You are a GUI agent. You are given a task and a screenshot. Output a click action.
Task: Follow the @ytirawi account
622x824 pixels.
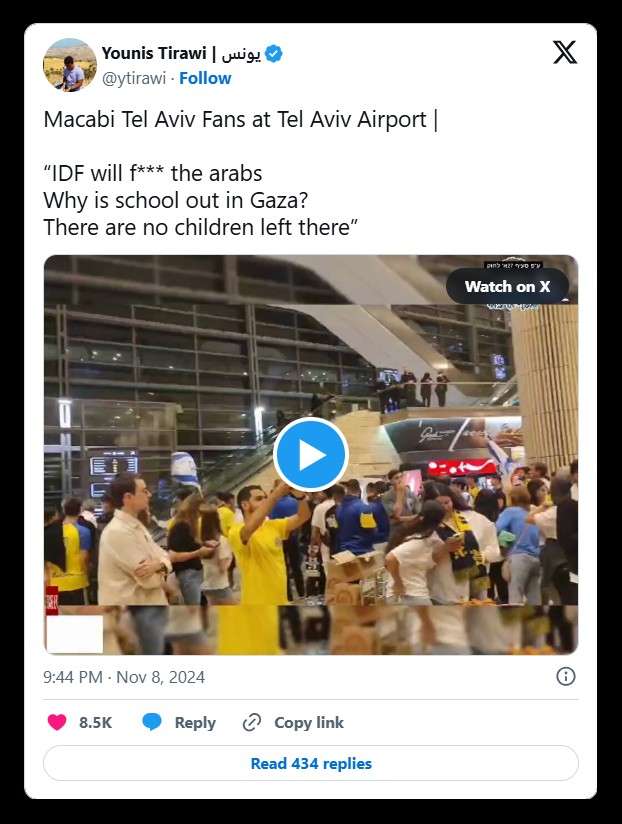pyautogui.click(x=205, y=78)
